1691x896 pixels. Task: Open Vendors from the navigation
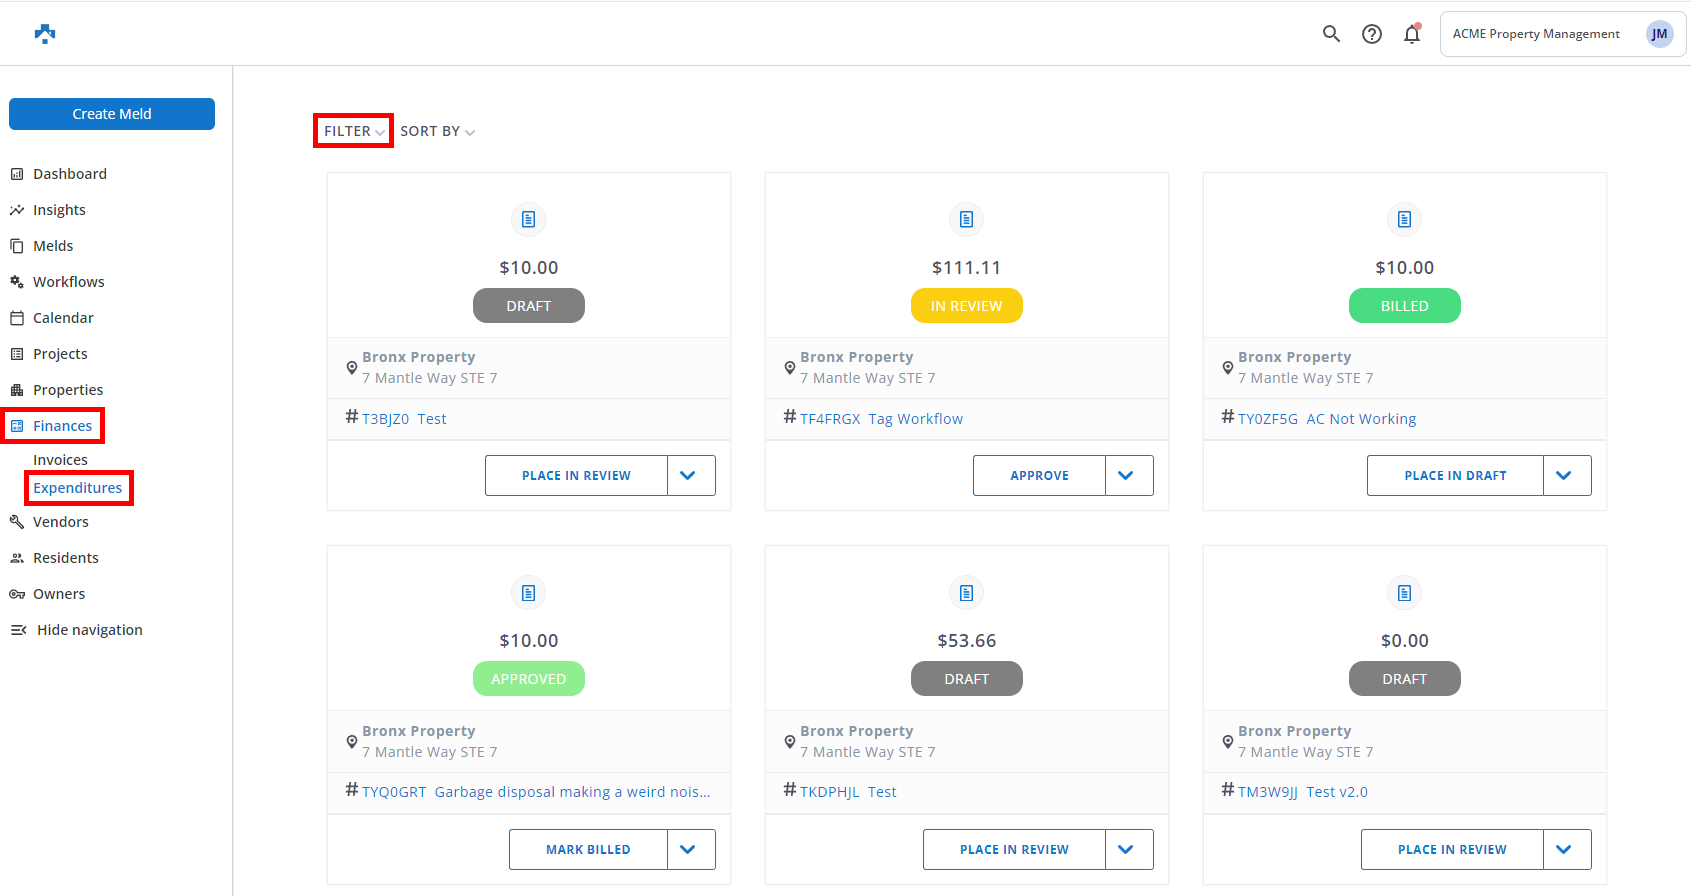(x=60, y=522)
